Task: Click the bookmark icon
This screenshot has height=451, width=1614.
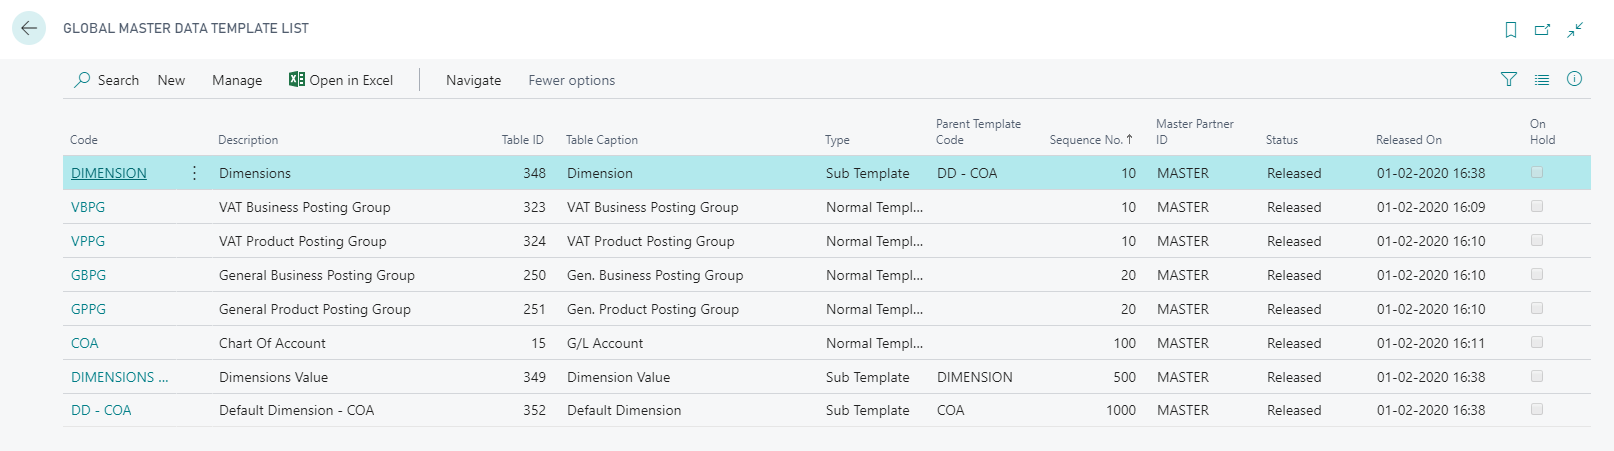Action: (1510, 30)
